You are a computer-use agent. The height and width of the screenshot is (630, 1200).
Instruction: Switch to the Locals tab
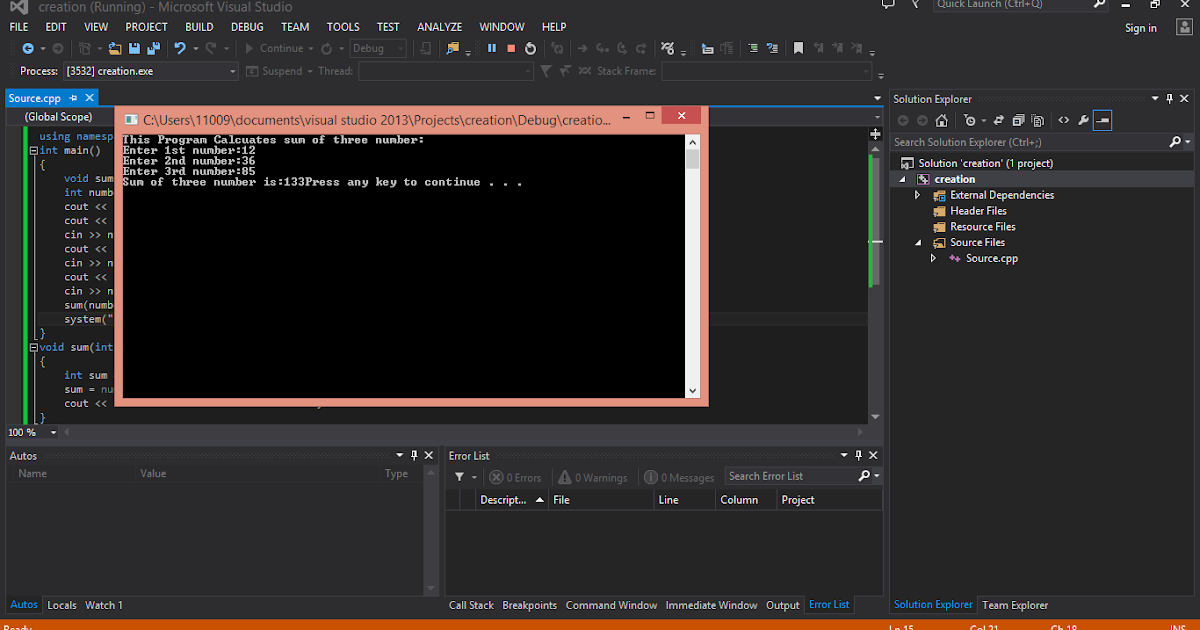click(62, 605)
